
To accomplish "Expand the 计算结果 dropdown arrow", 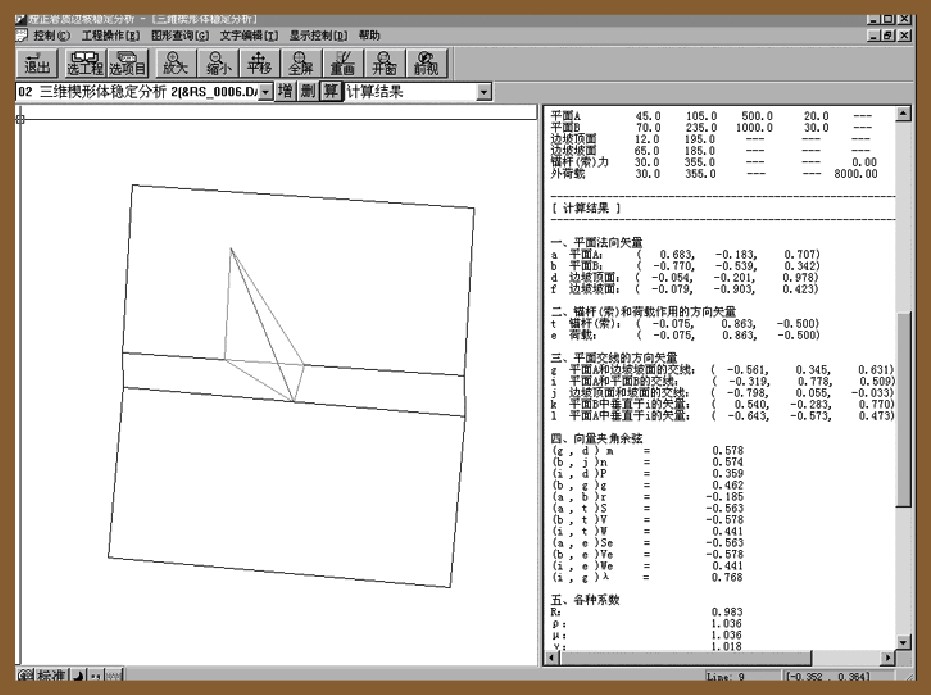I will point(484,92).
